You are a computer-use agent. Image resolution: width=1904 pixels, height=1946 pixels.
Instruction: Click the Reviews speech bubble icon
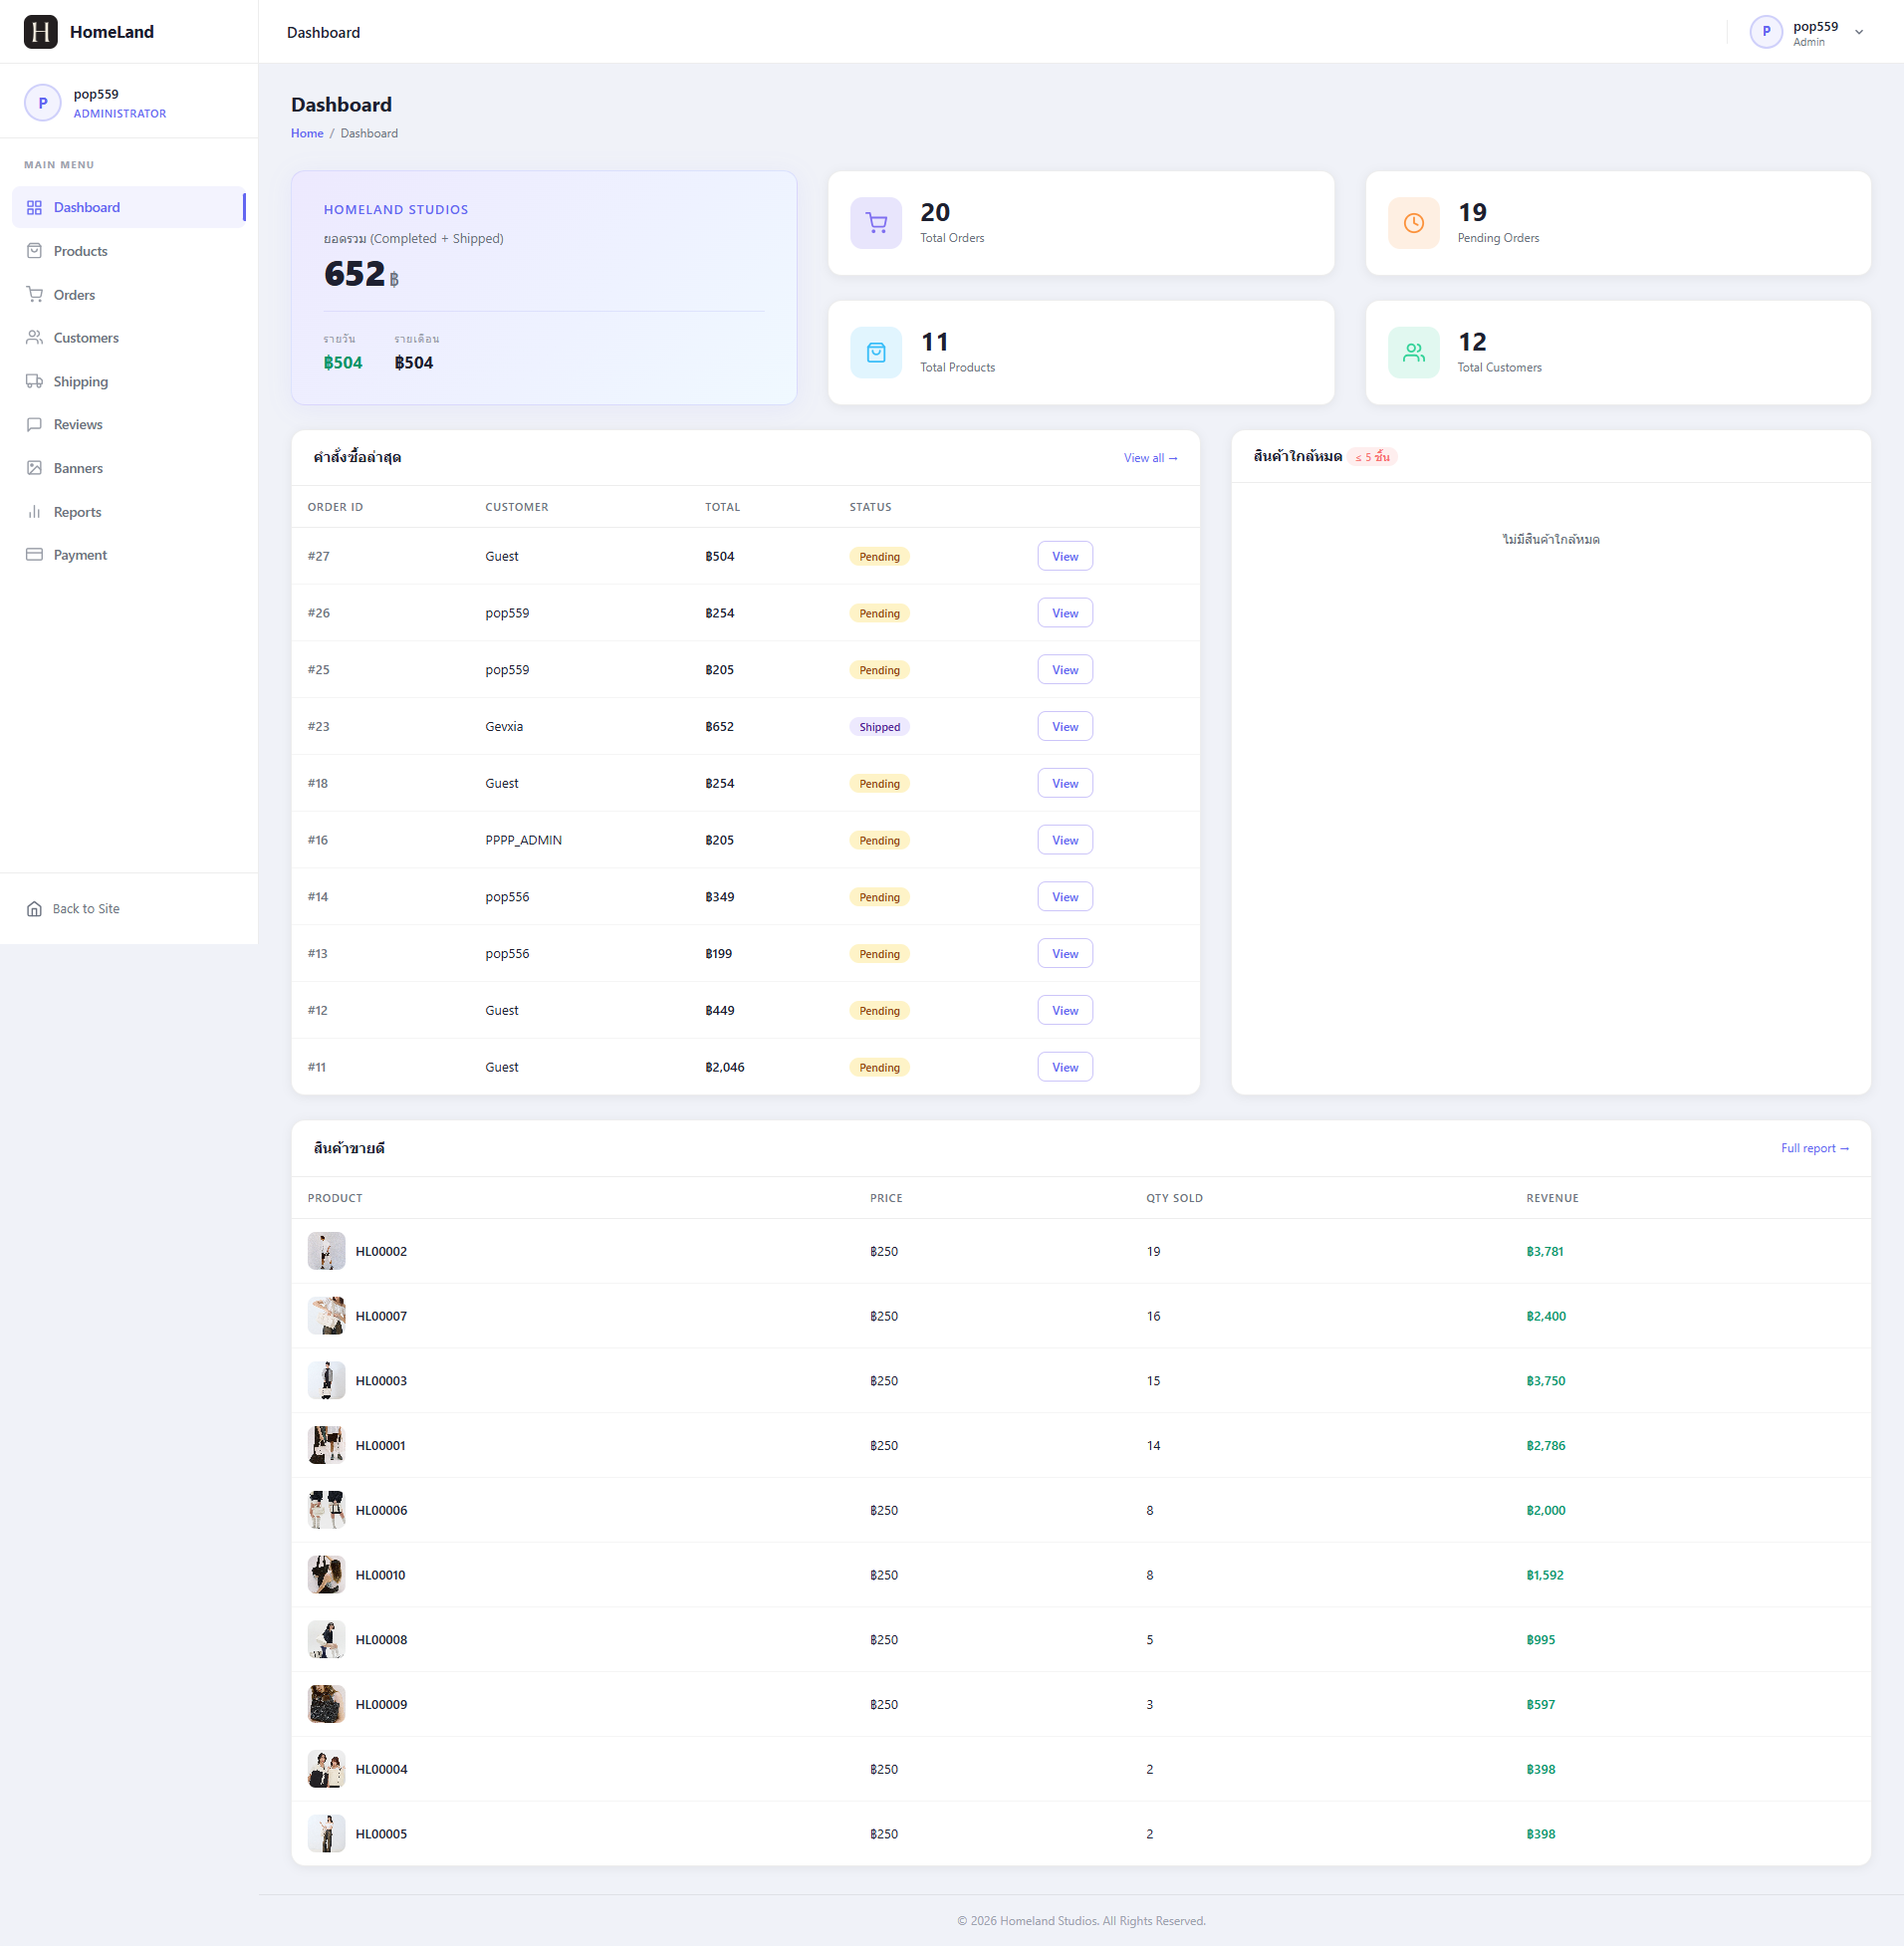(x=34, y=425)
